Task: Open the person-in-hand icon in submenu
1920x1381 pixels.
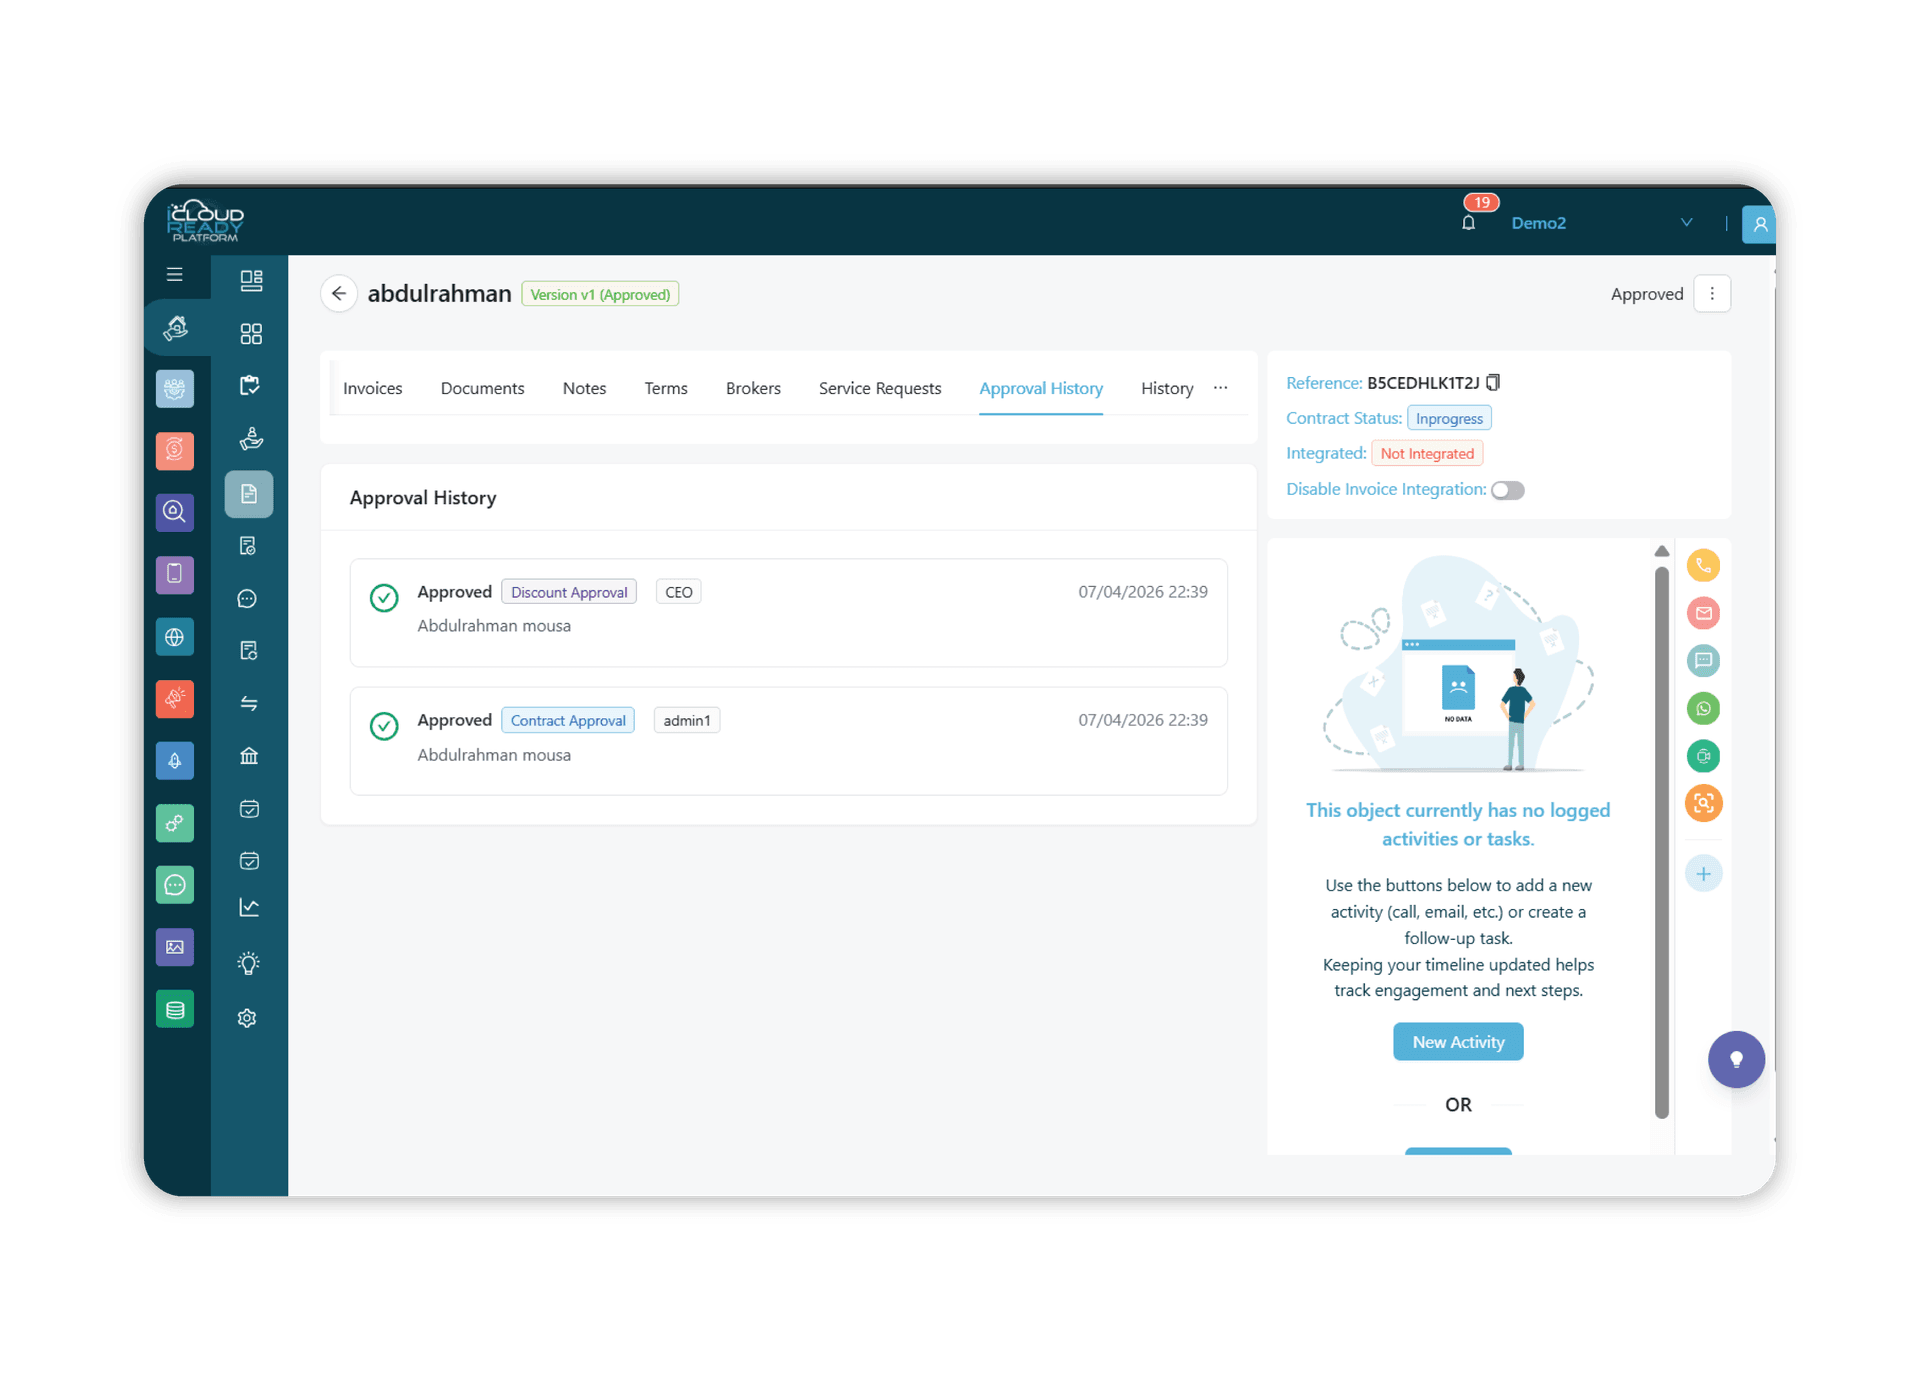Action: pos(251,439)
